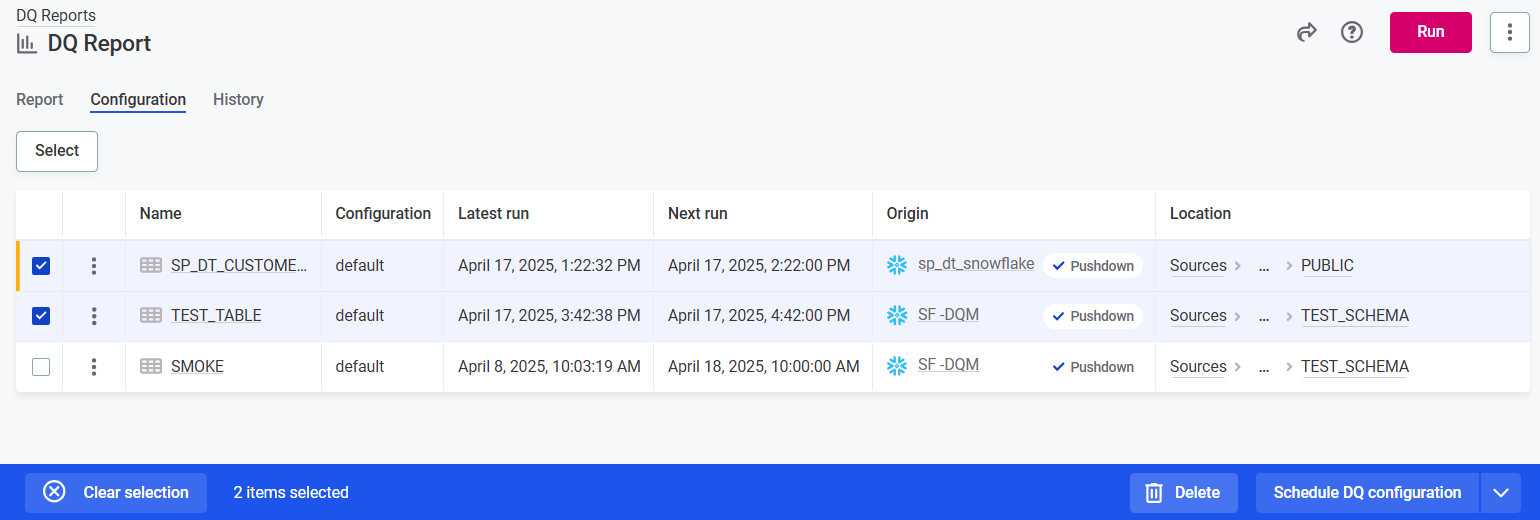Click the table icon beside TEST_TABLE
The height and width of the screenshot is (520, 1540).
pos(151,316)
